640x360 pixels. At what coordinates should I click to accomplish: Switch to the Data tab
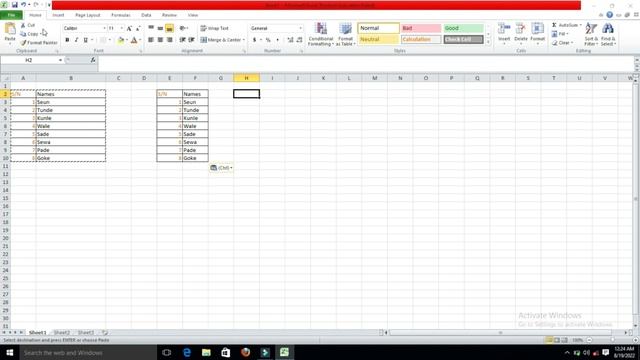click(x=146, y=15)
